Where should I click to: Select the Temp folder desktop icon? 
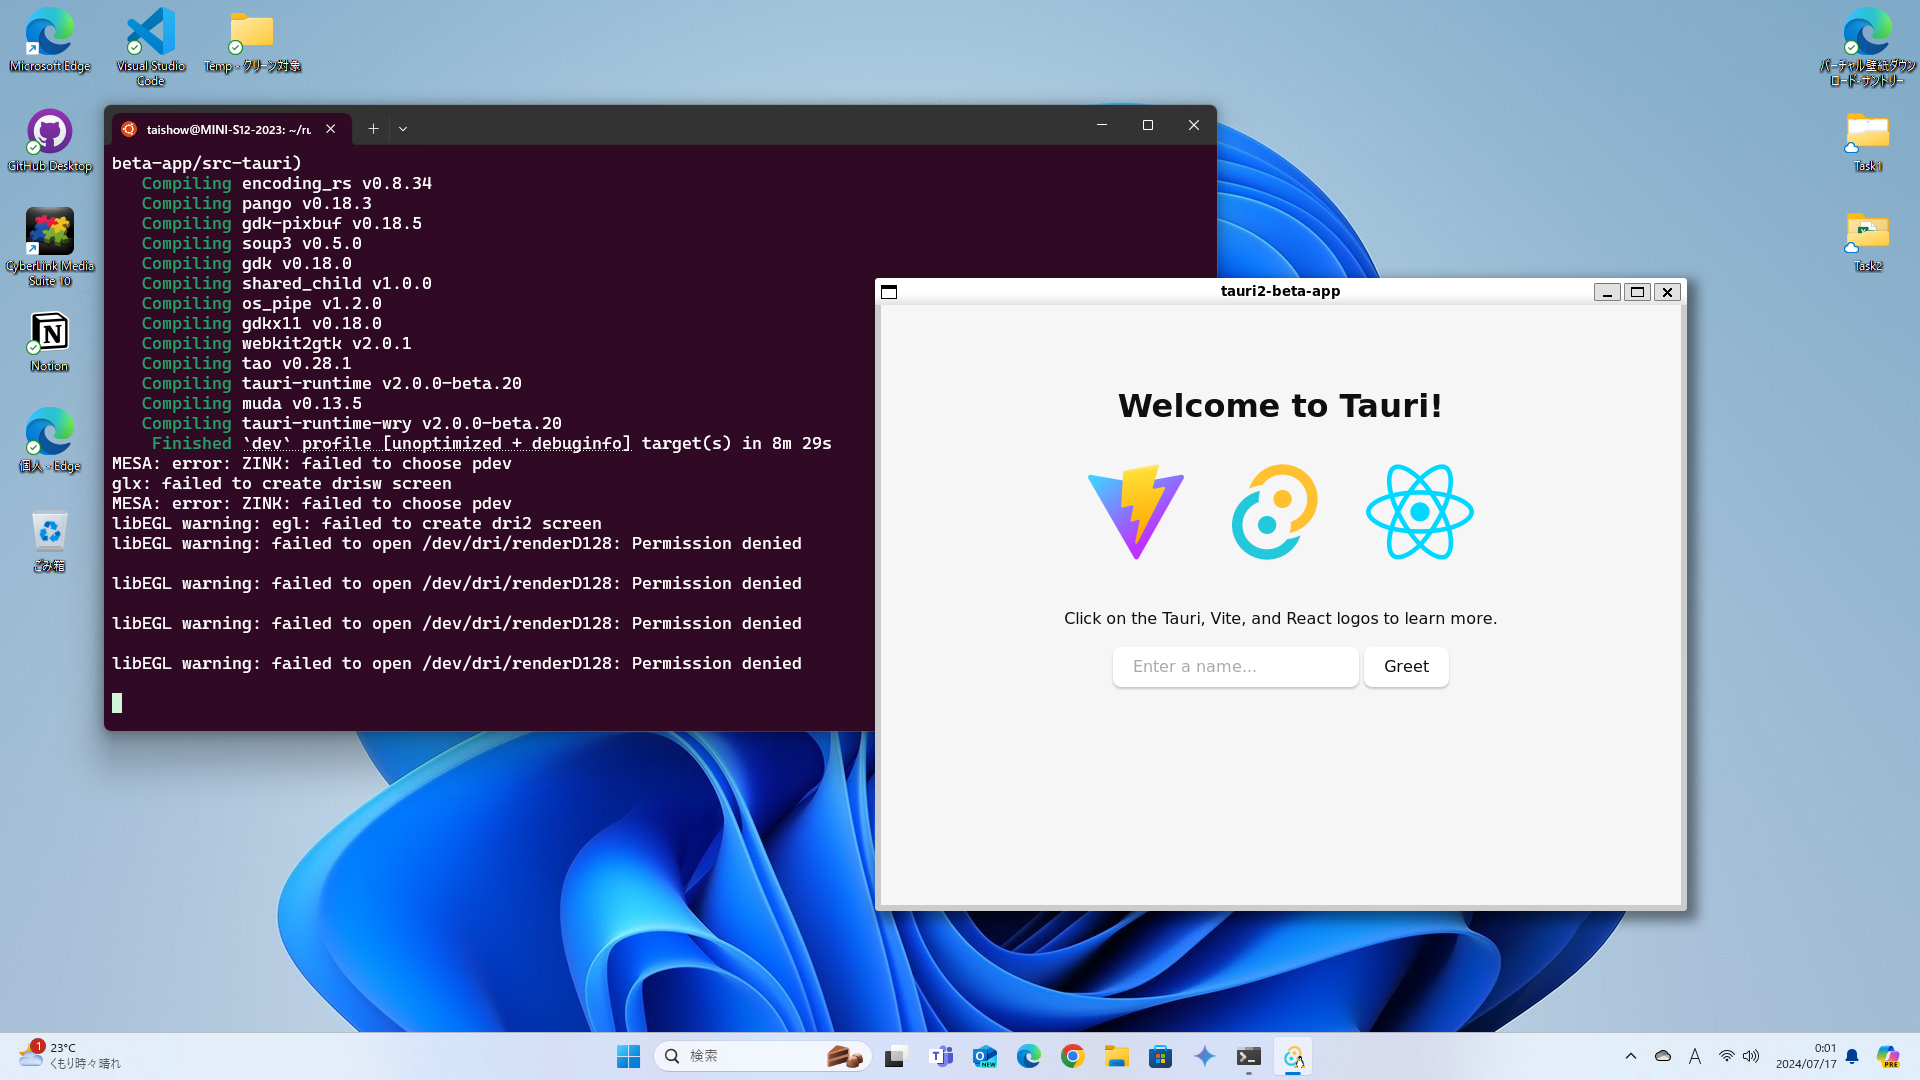coord(252,41)
